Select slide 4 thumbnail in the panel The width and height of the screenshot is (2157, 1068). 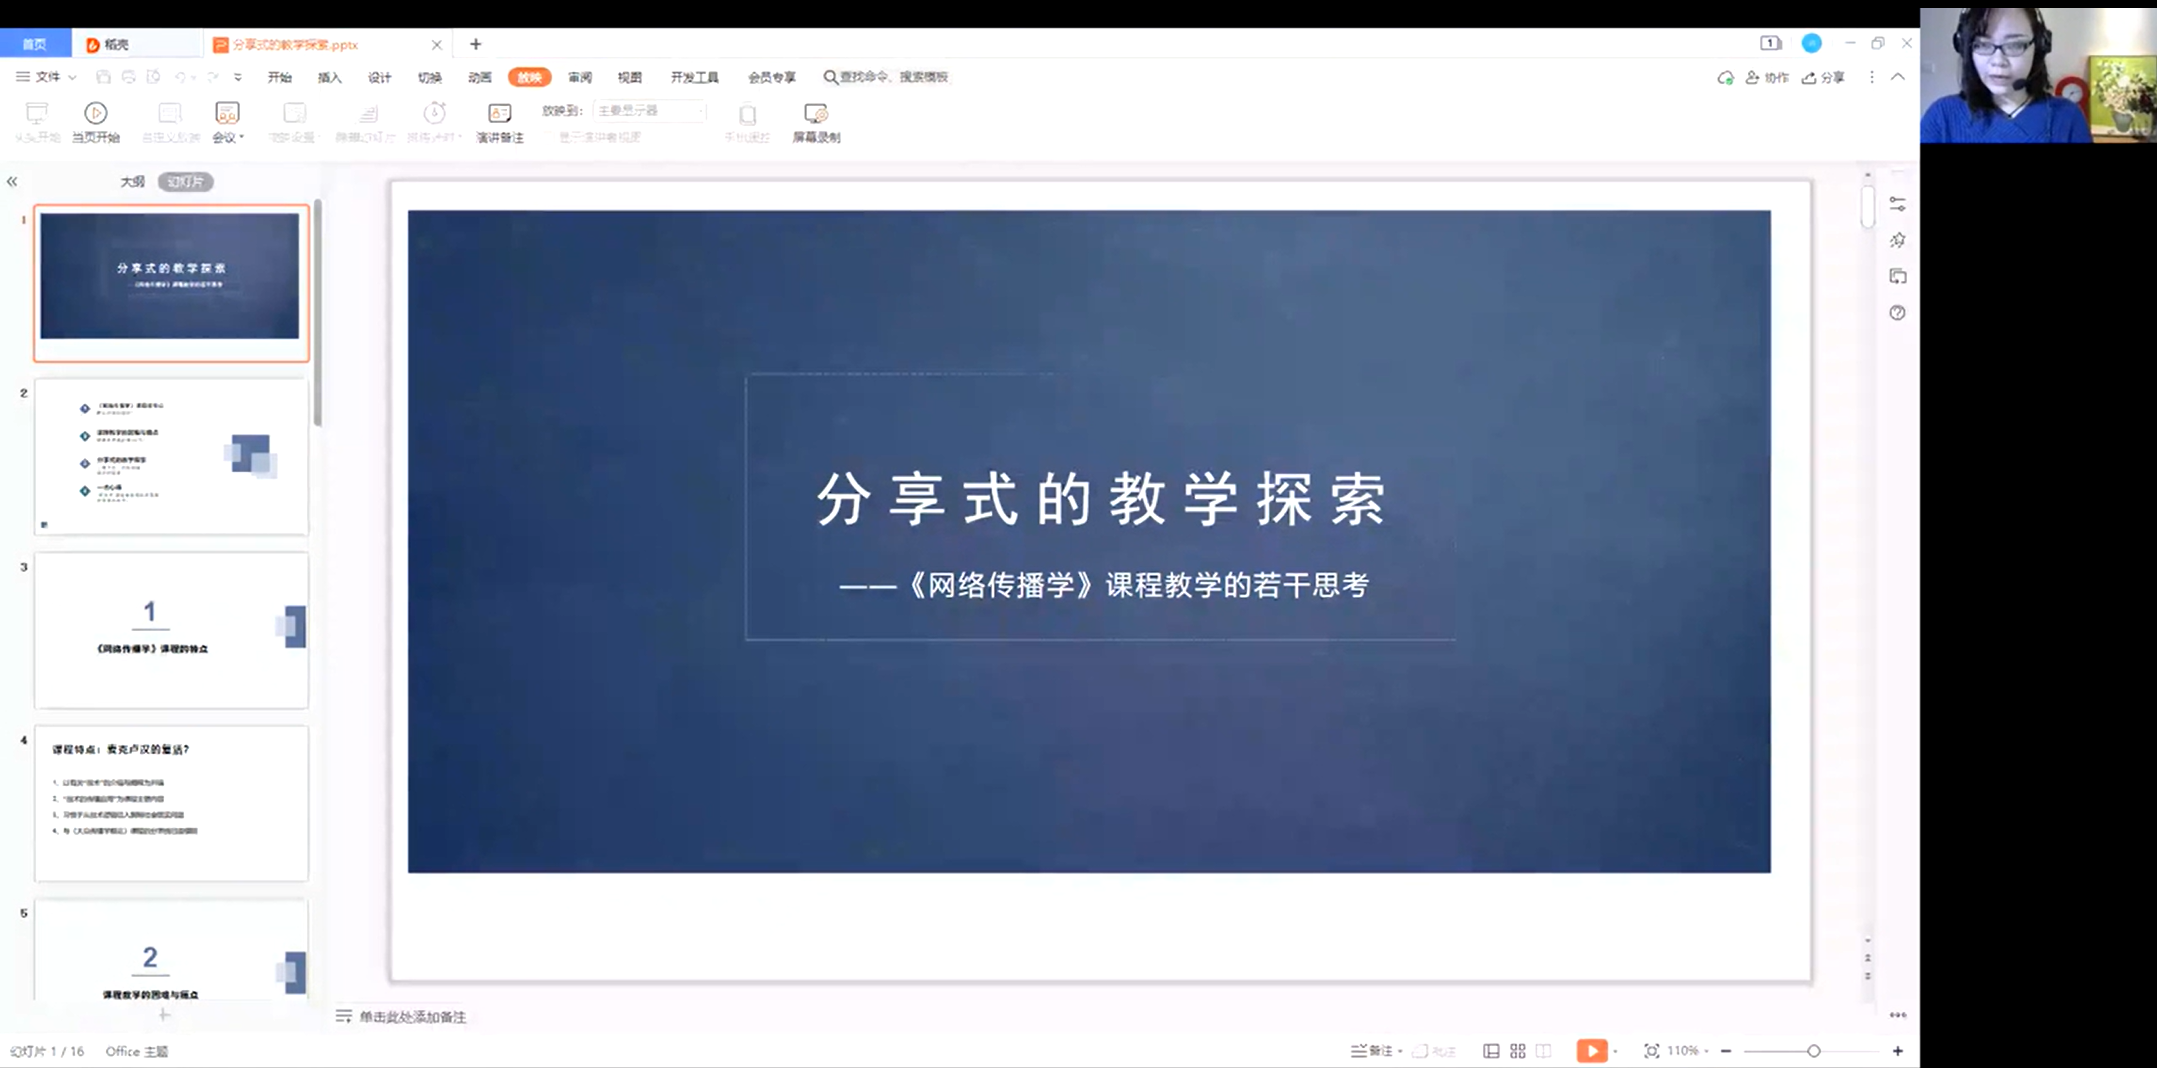[x=171, y=803]
